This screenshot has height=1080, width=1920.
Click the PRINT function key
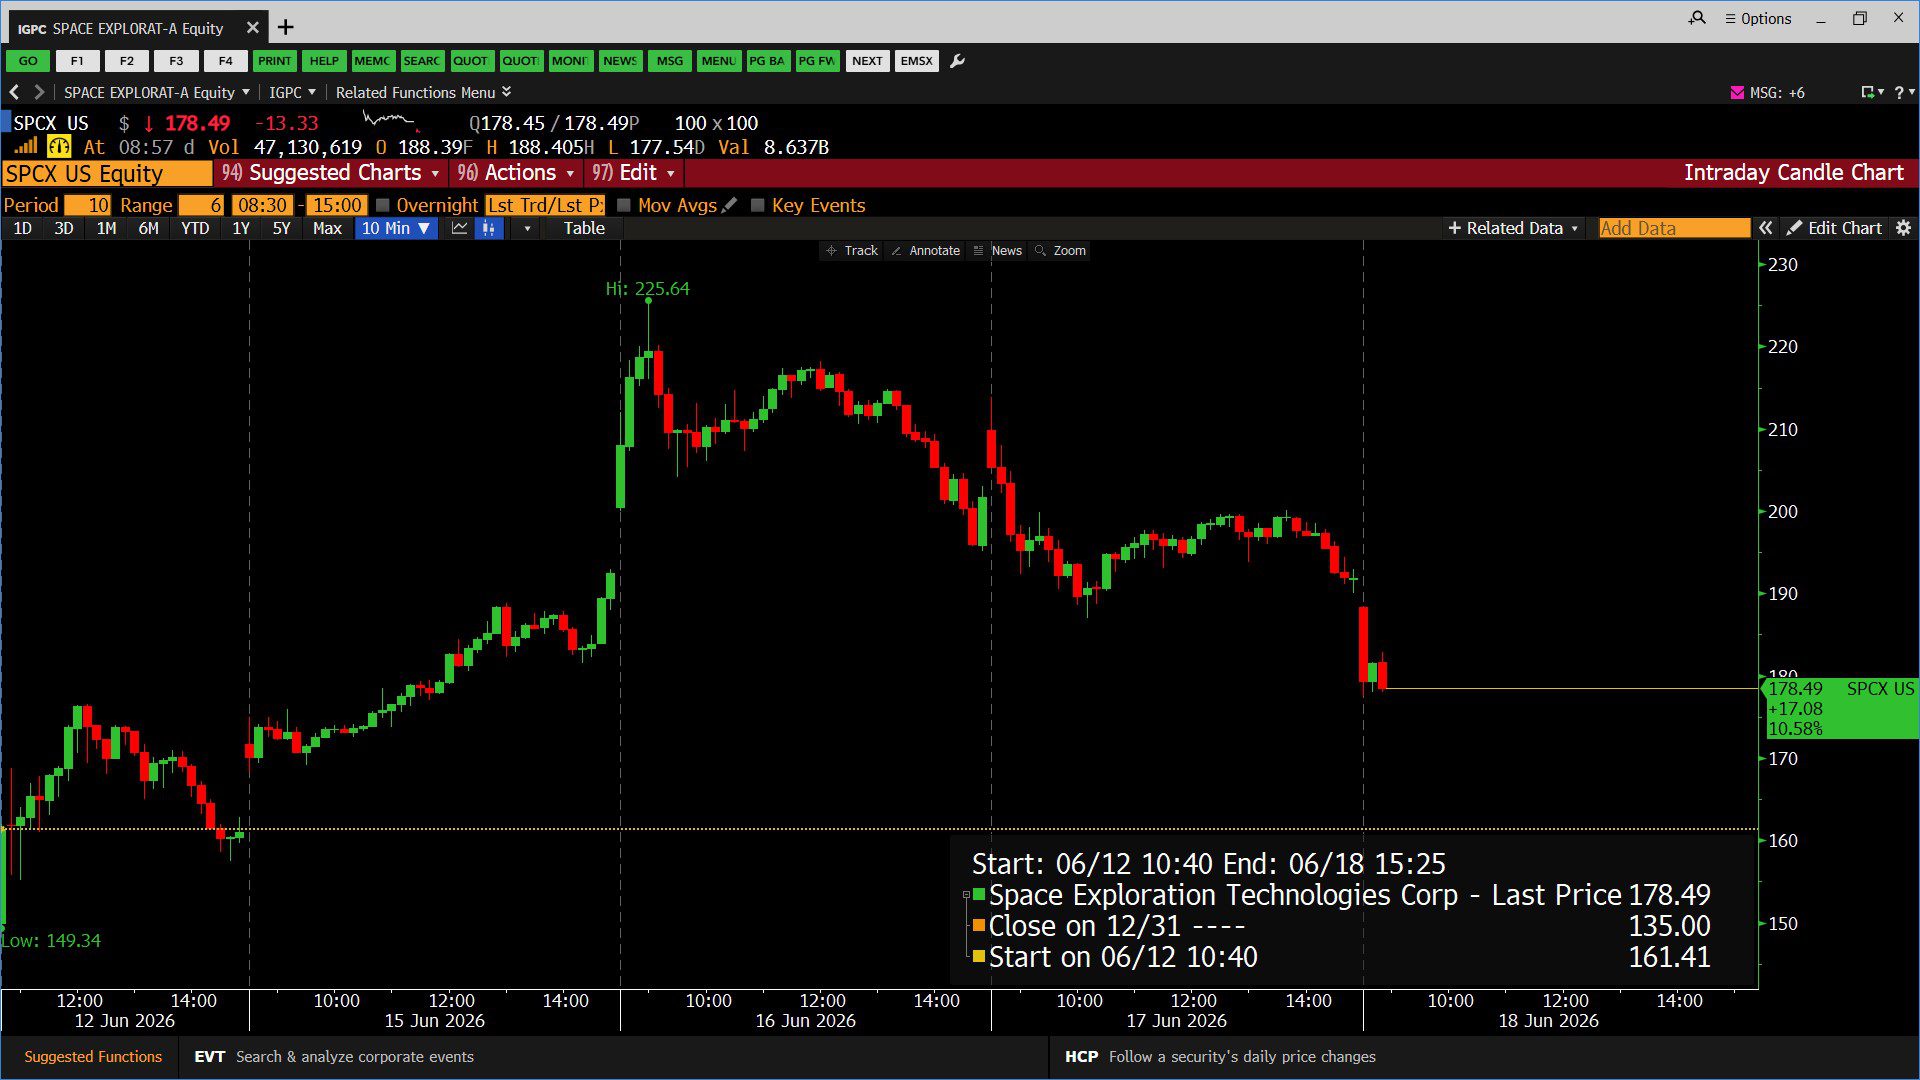click(x=274, y=61)
